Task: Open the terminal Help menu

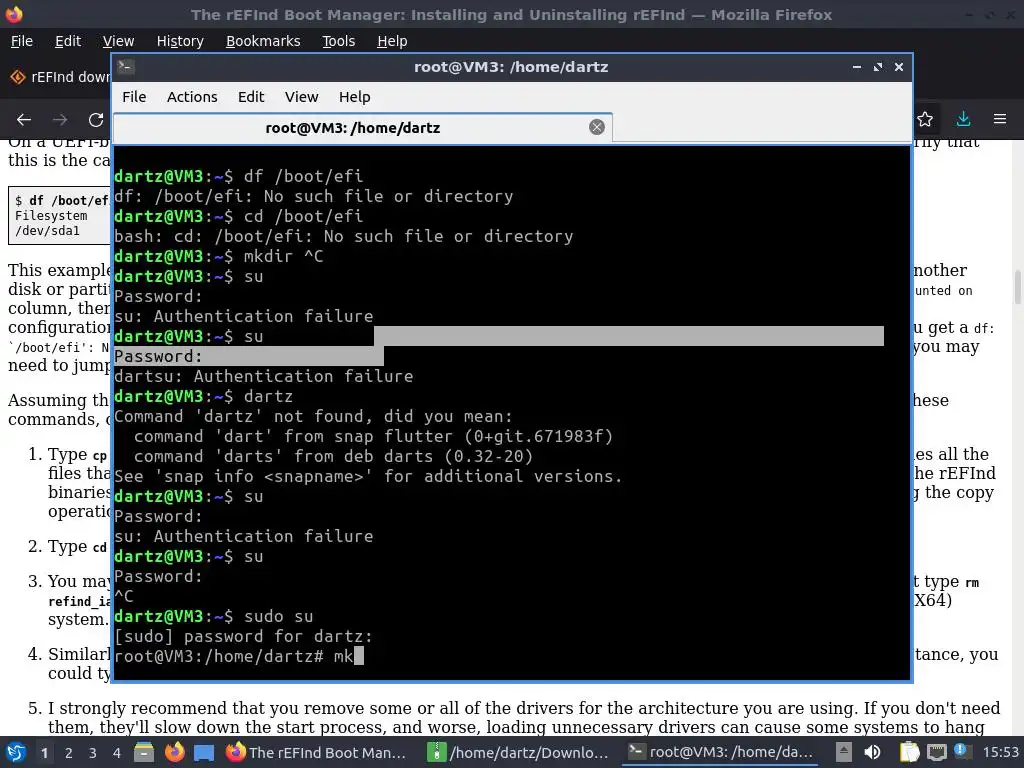Action: (x=355, y=97)
